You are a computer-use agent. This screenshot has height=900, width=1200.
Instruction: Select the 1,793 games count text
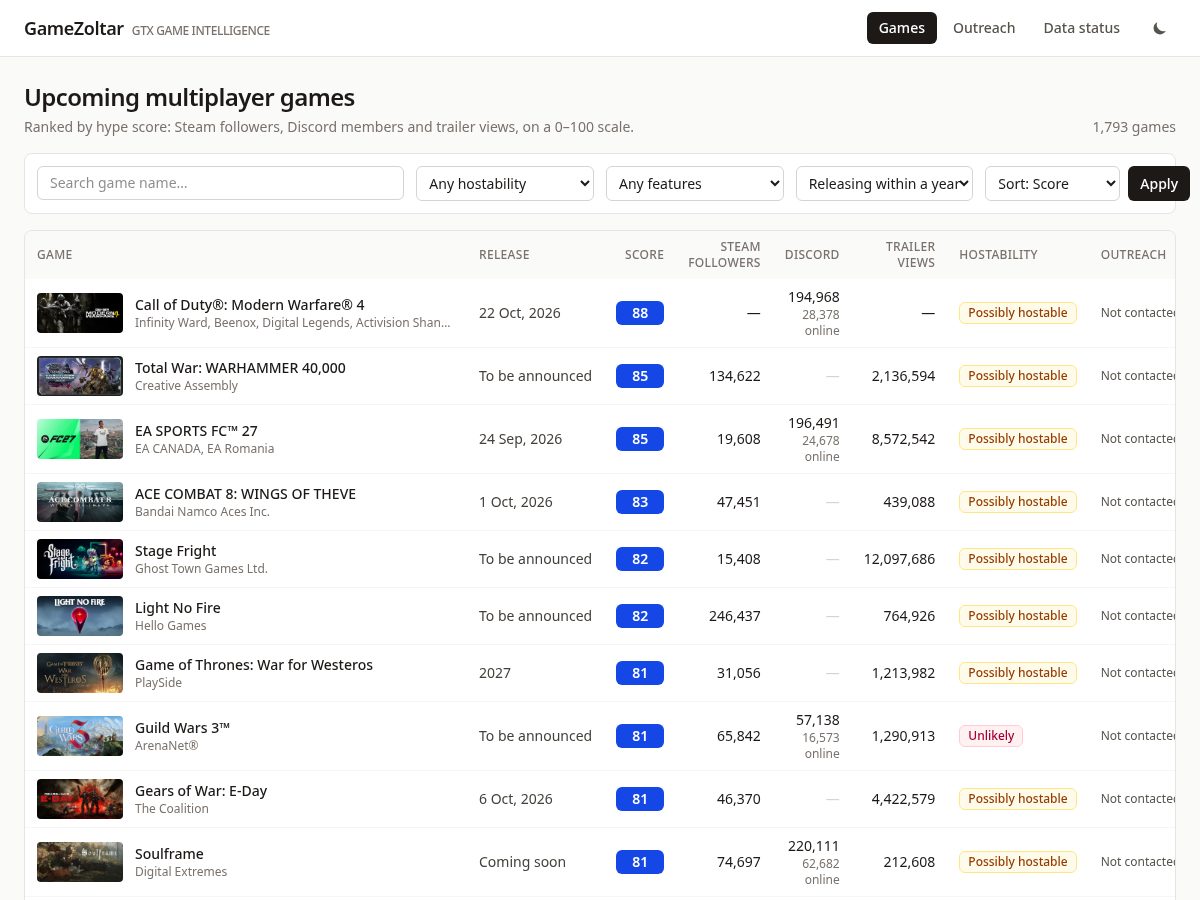[x=1134, y=127]
